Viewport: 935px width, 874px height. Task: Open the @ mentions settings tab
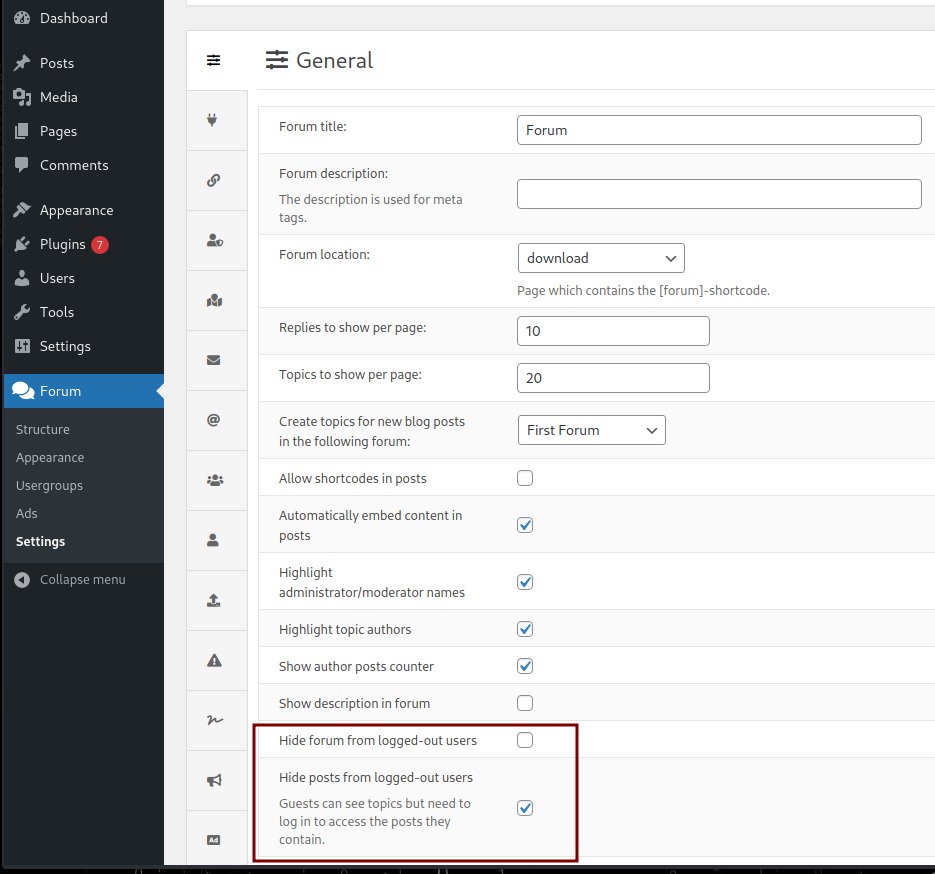213,420
